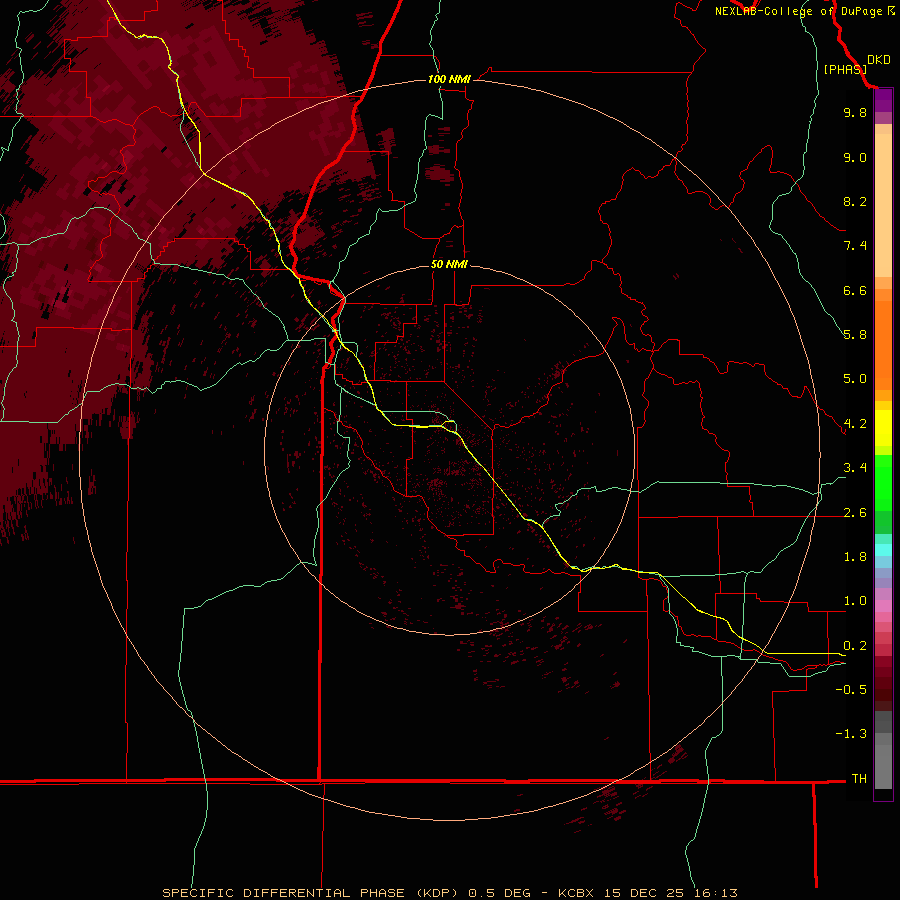900x900 pixels.
Task: Click the bright green band of the scale
Action: (x=883, y=483)
